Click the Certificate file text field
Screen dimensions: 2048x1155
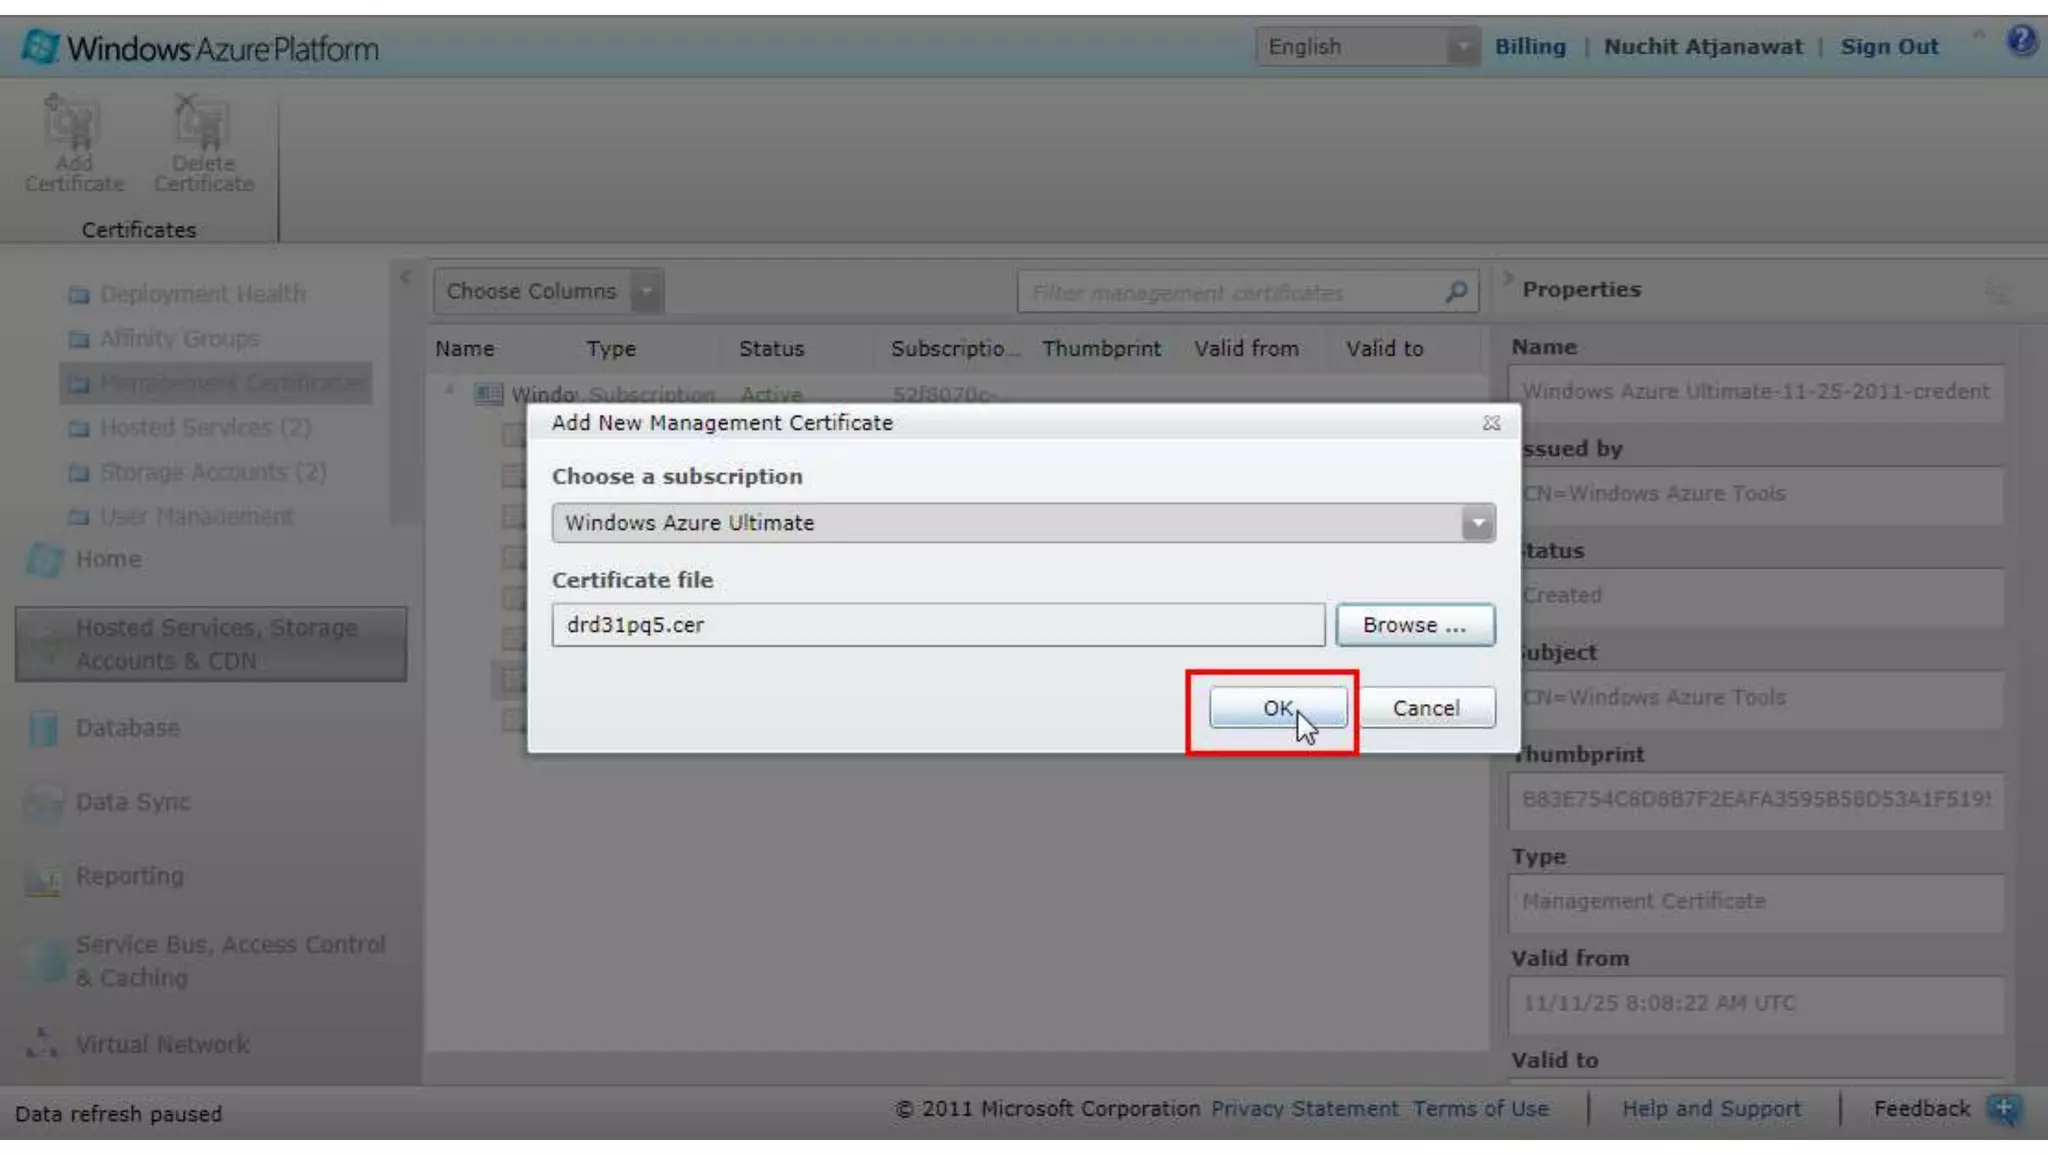pos(937,625)
